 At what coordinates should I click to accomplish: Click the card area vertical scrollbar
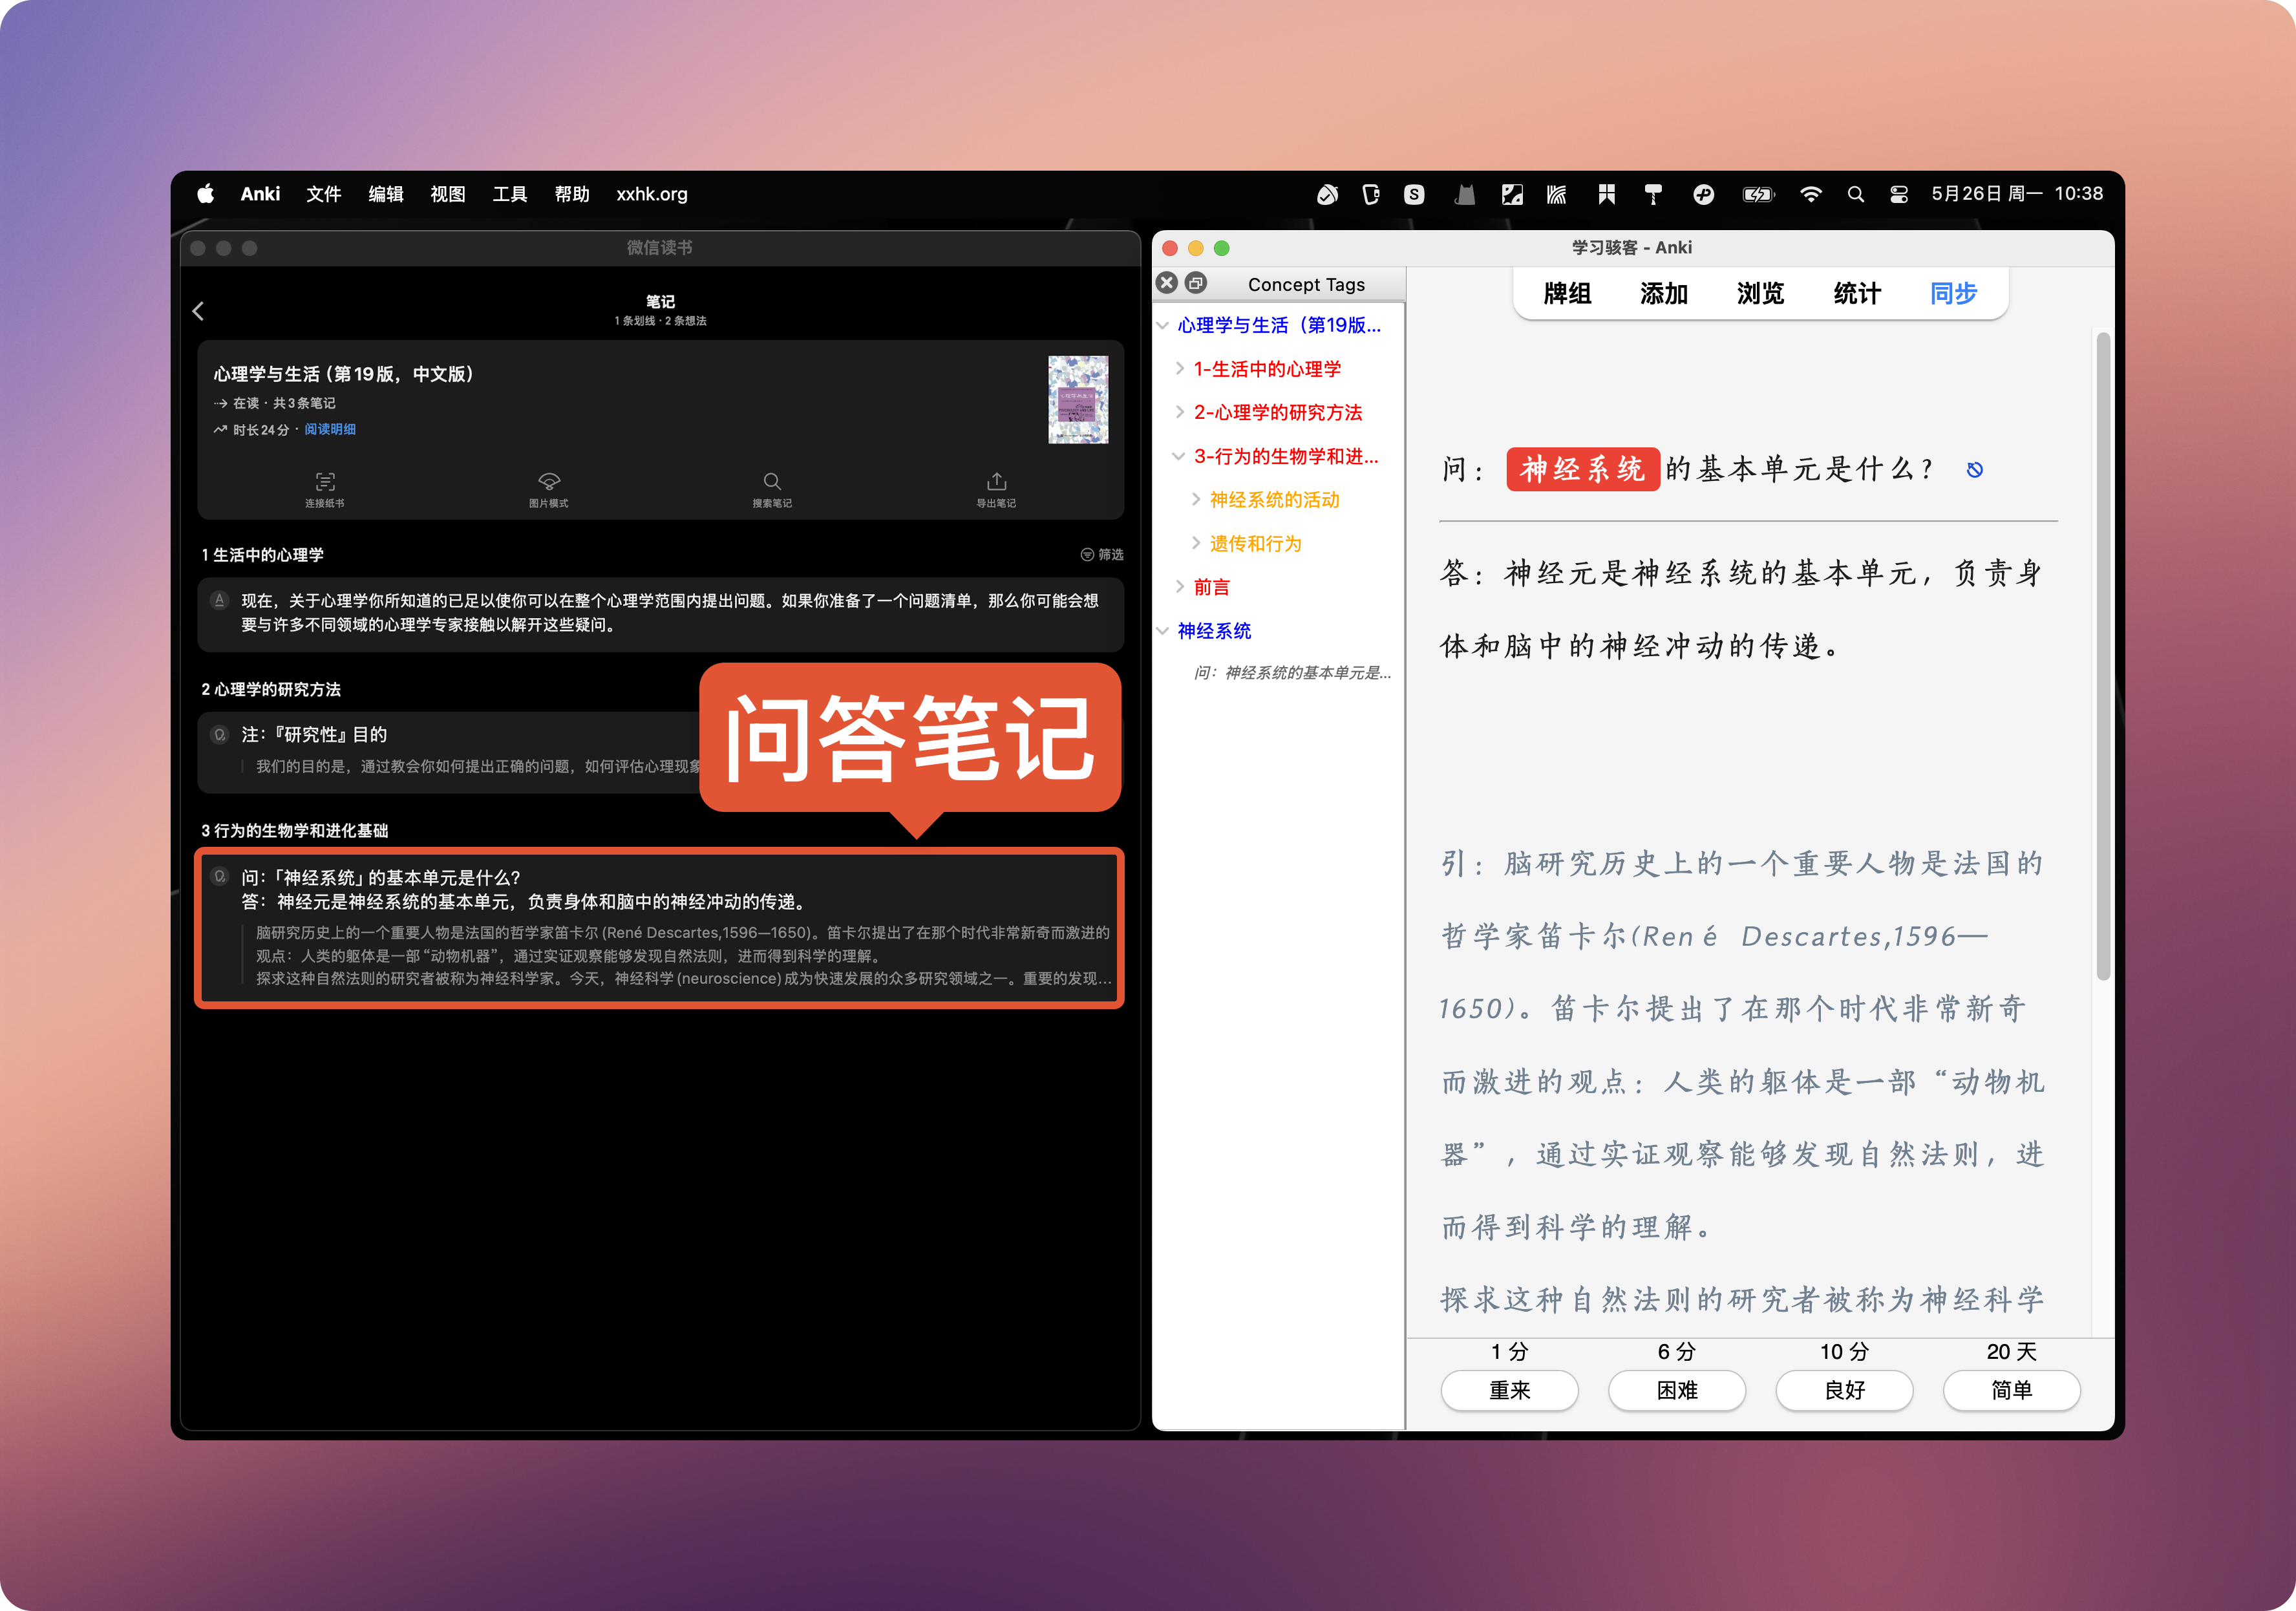pos(2103,655)
